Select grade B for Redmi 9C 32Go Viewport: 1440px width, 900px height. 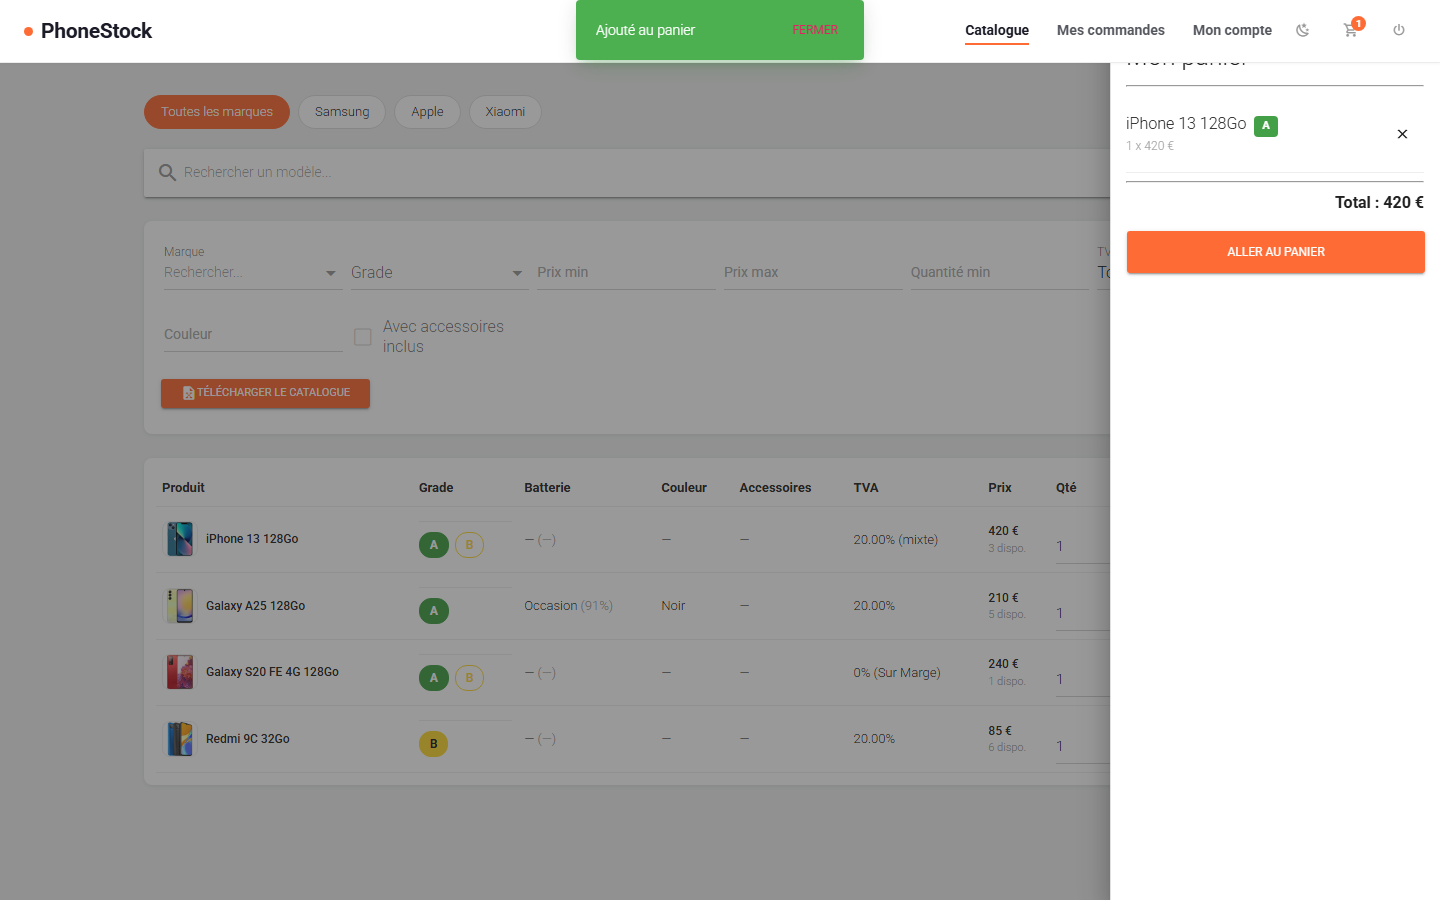pos(434,744)
